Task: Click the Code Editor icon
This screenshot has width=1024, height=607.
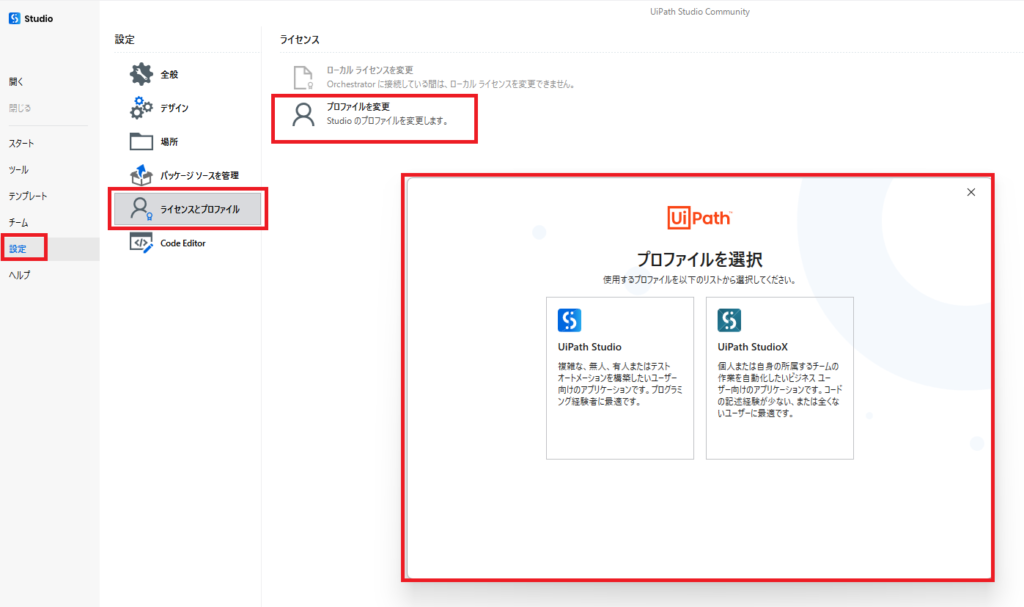Action: 141,243
